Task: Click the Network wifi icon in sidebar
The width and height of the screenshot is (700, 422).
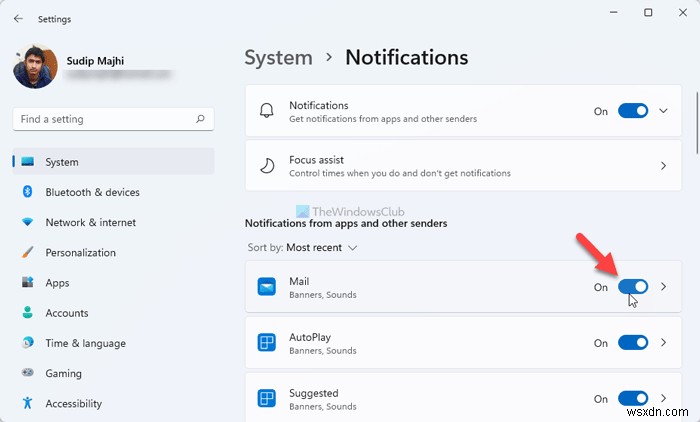Action: pyautogui.click(x=28, y=222)
